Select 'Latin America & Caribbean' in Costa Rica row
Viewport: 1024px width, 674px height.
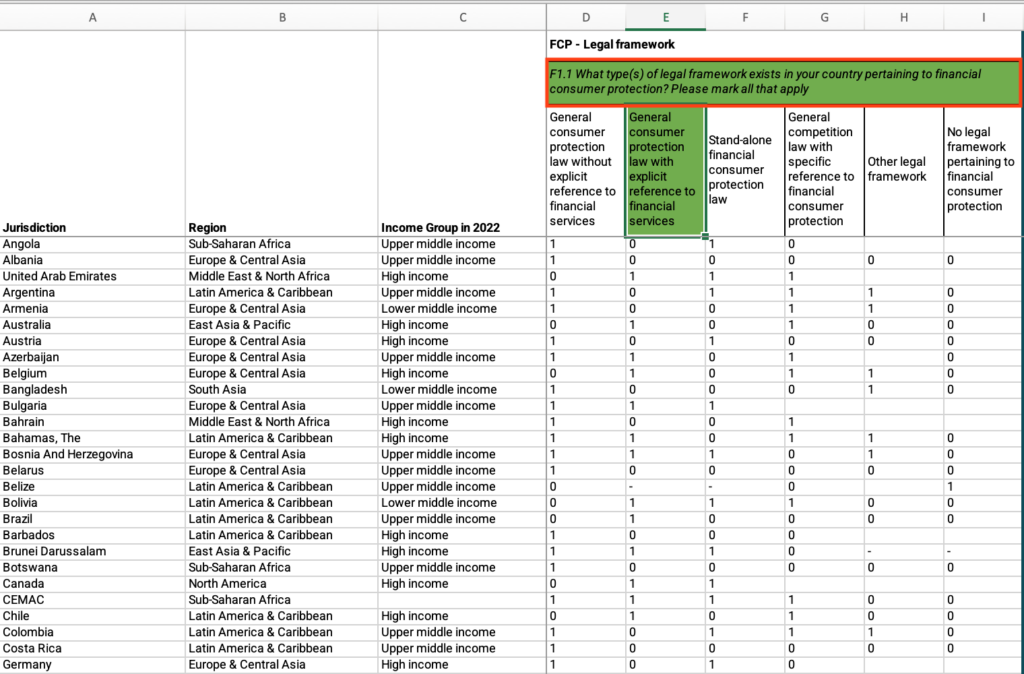coord(282,648)
